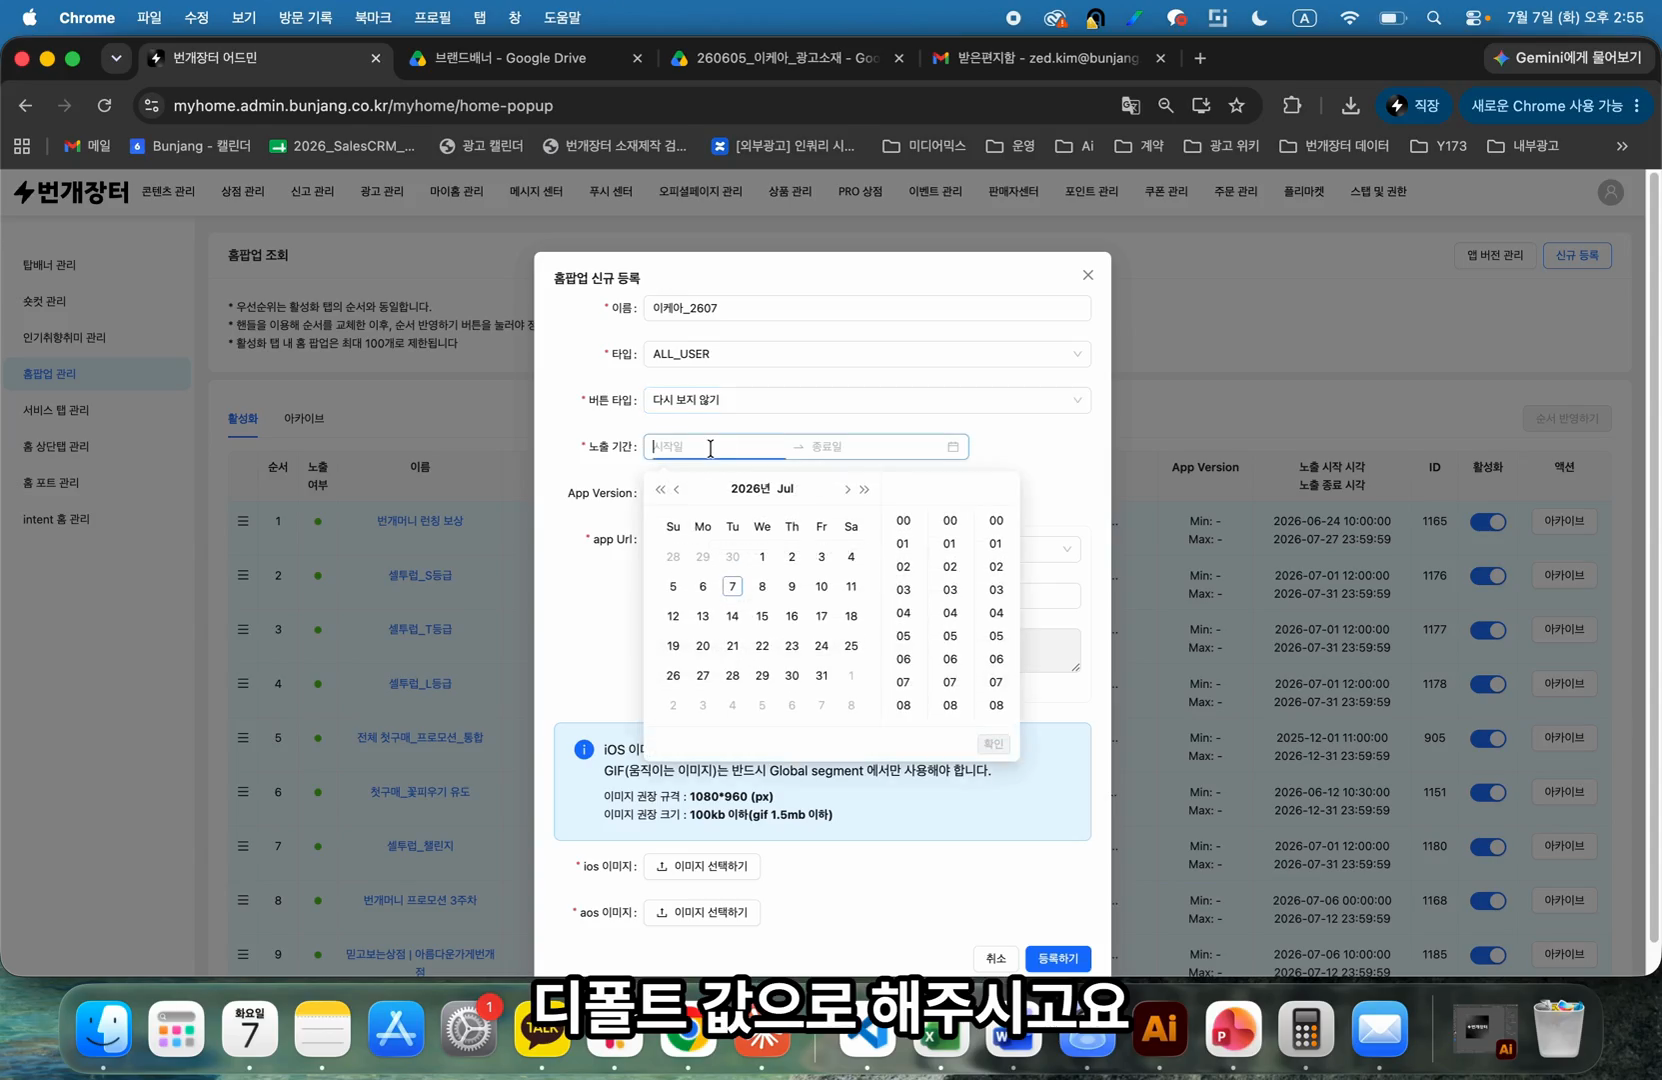Click the 신규 등록 button
1662x1080 pixels.
1577,255
